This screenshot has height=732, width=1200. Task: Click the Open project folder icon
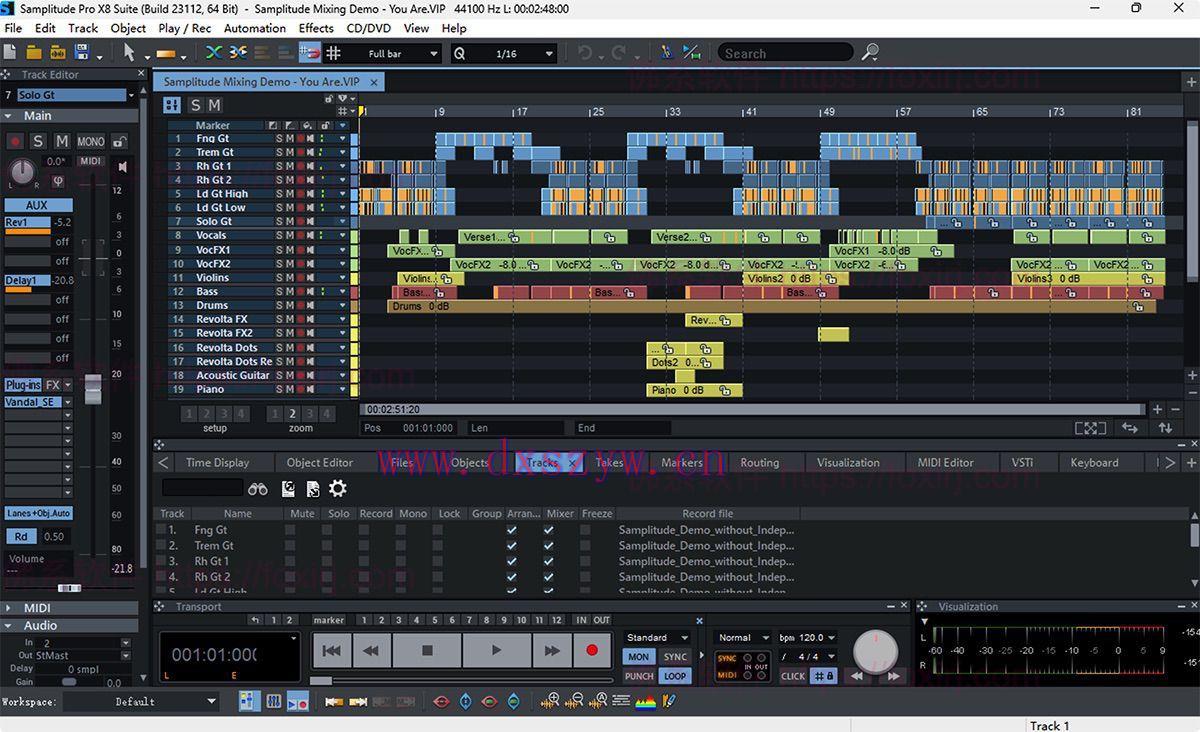tap(34, 52)
